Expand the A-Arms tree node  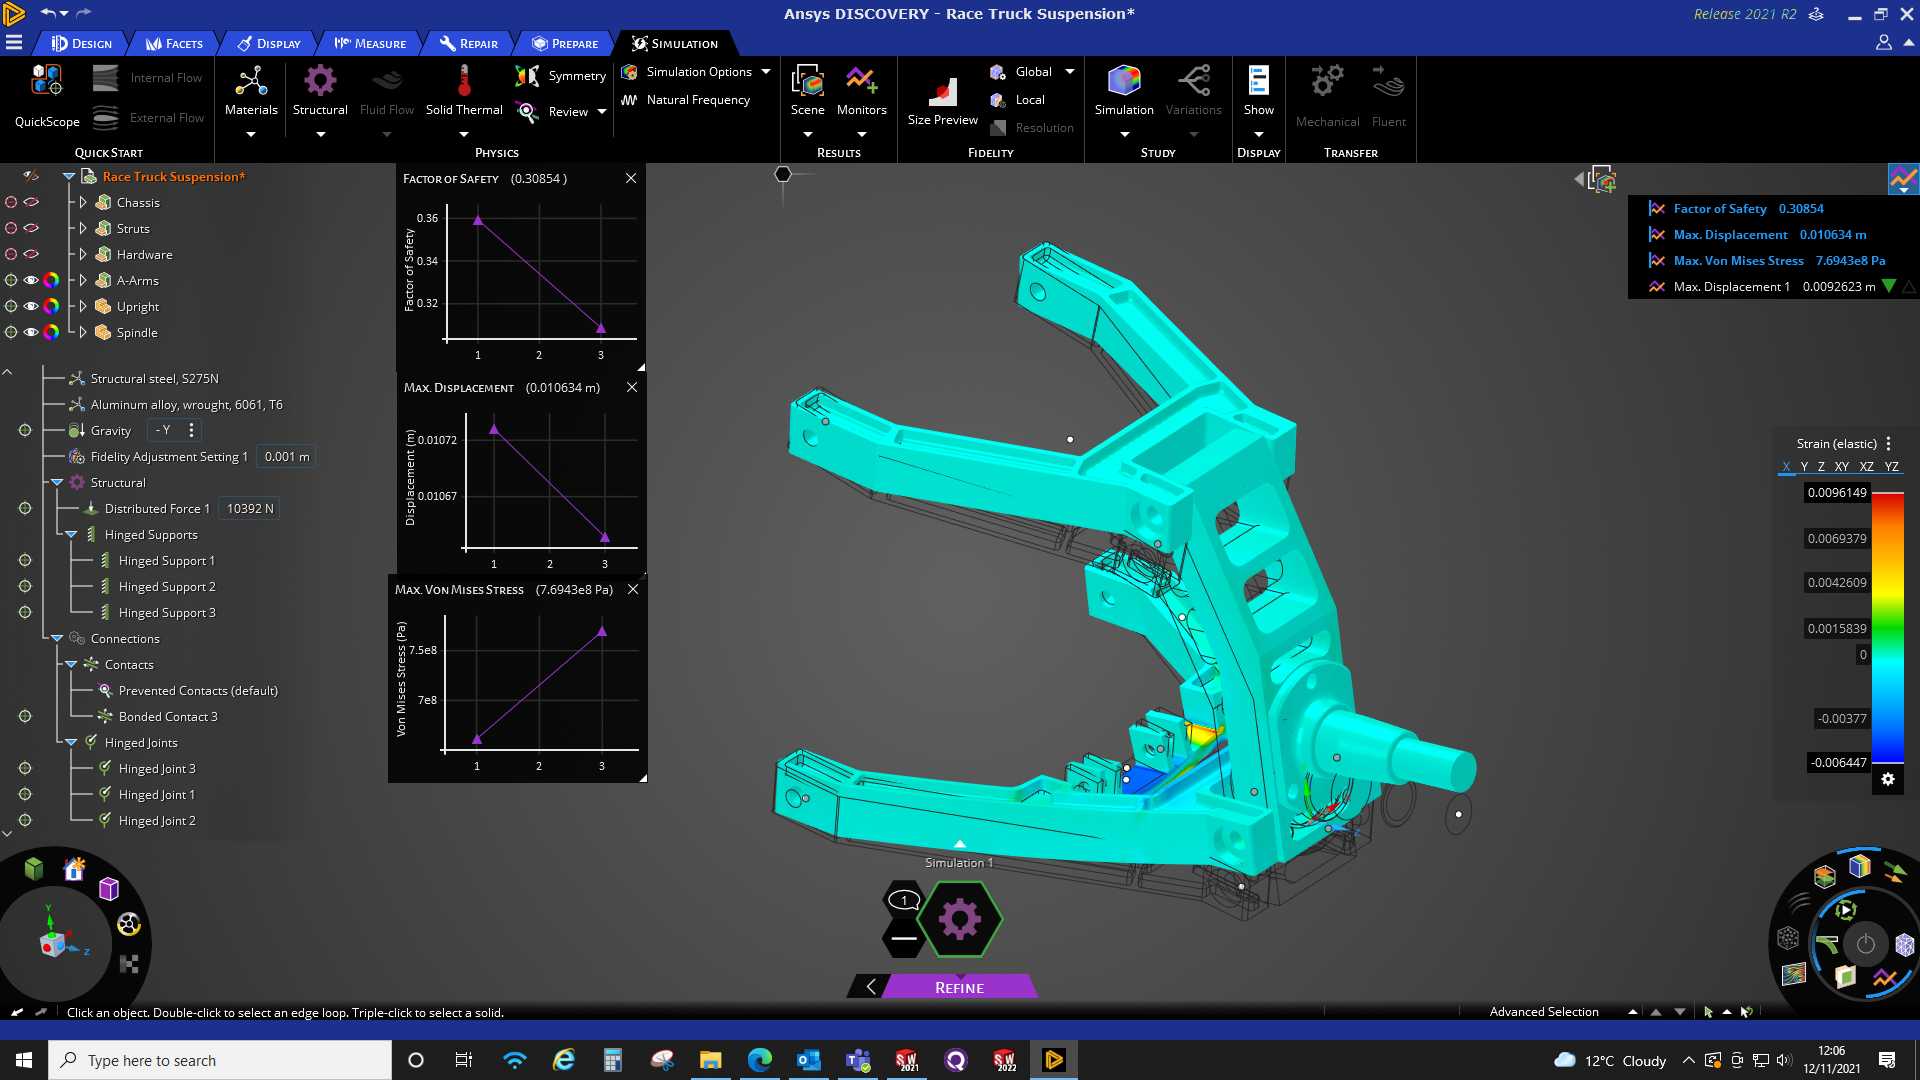click(x=83, y=281)
